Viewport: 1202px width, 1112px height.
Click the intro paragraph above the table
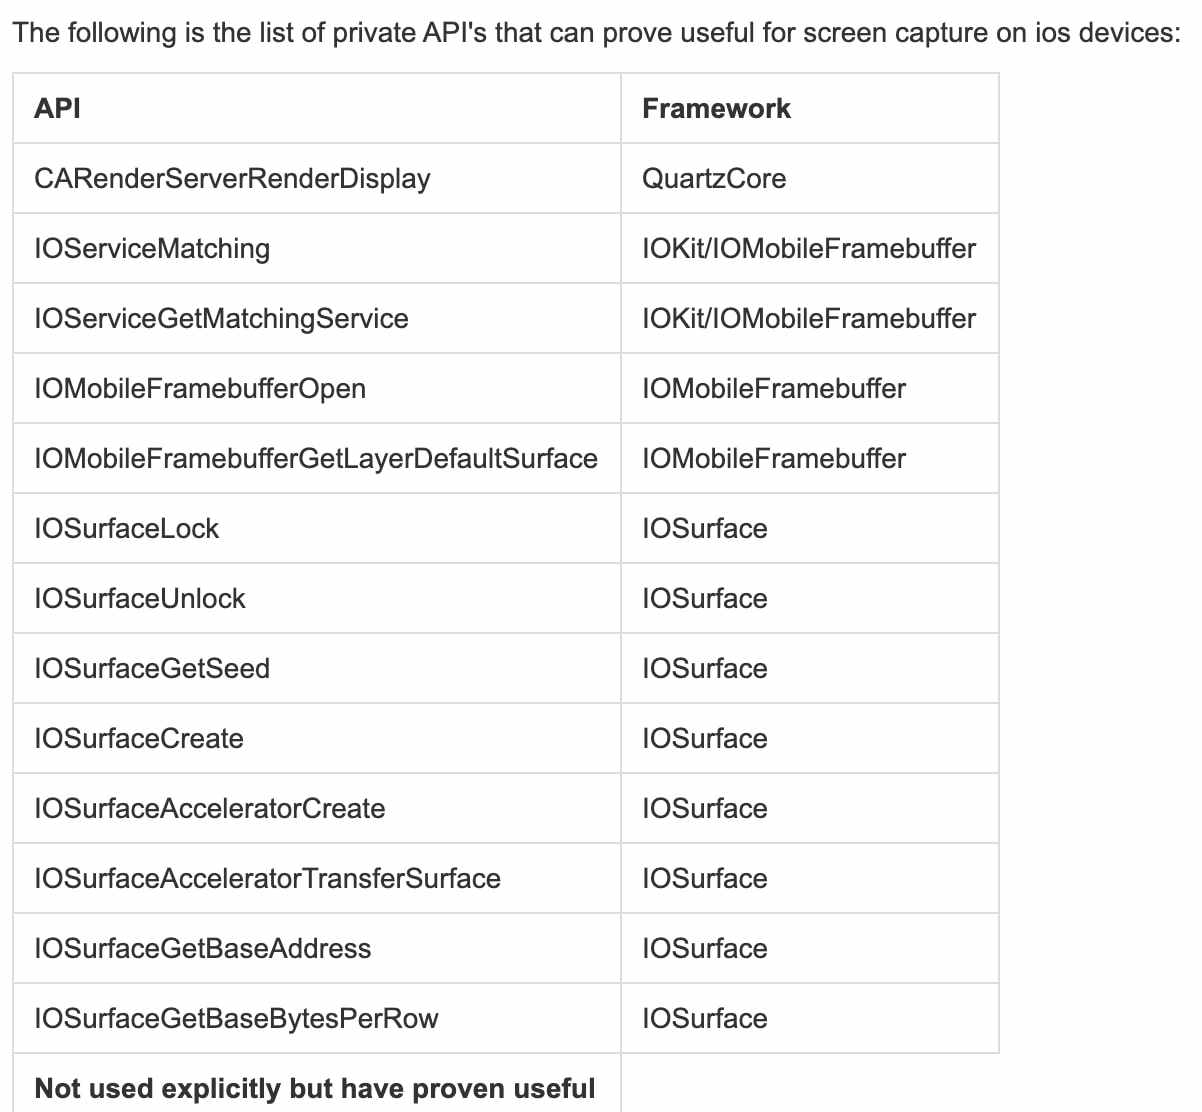click(597, 32)
